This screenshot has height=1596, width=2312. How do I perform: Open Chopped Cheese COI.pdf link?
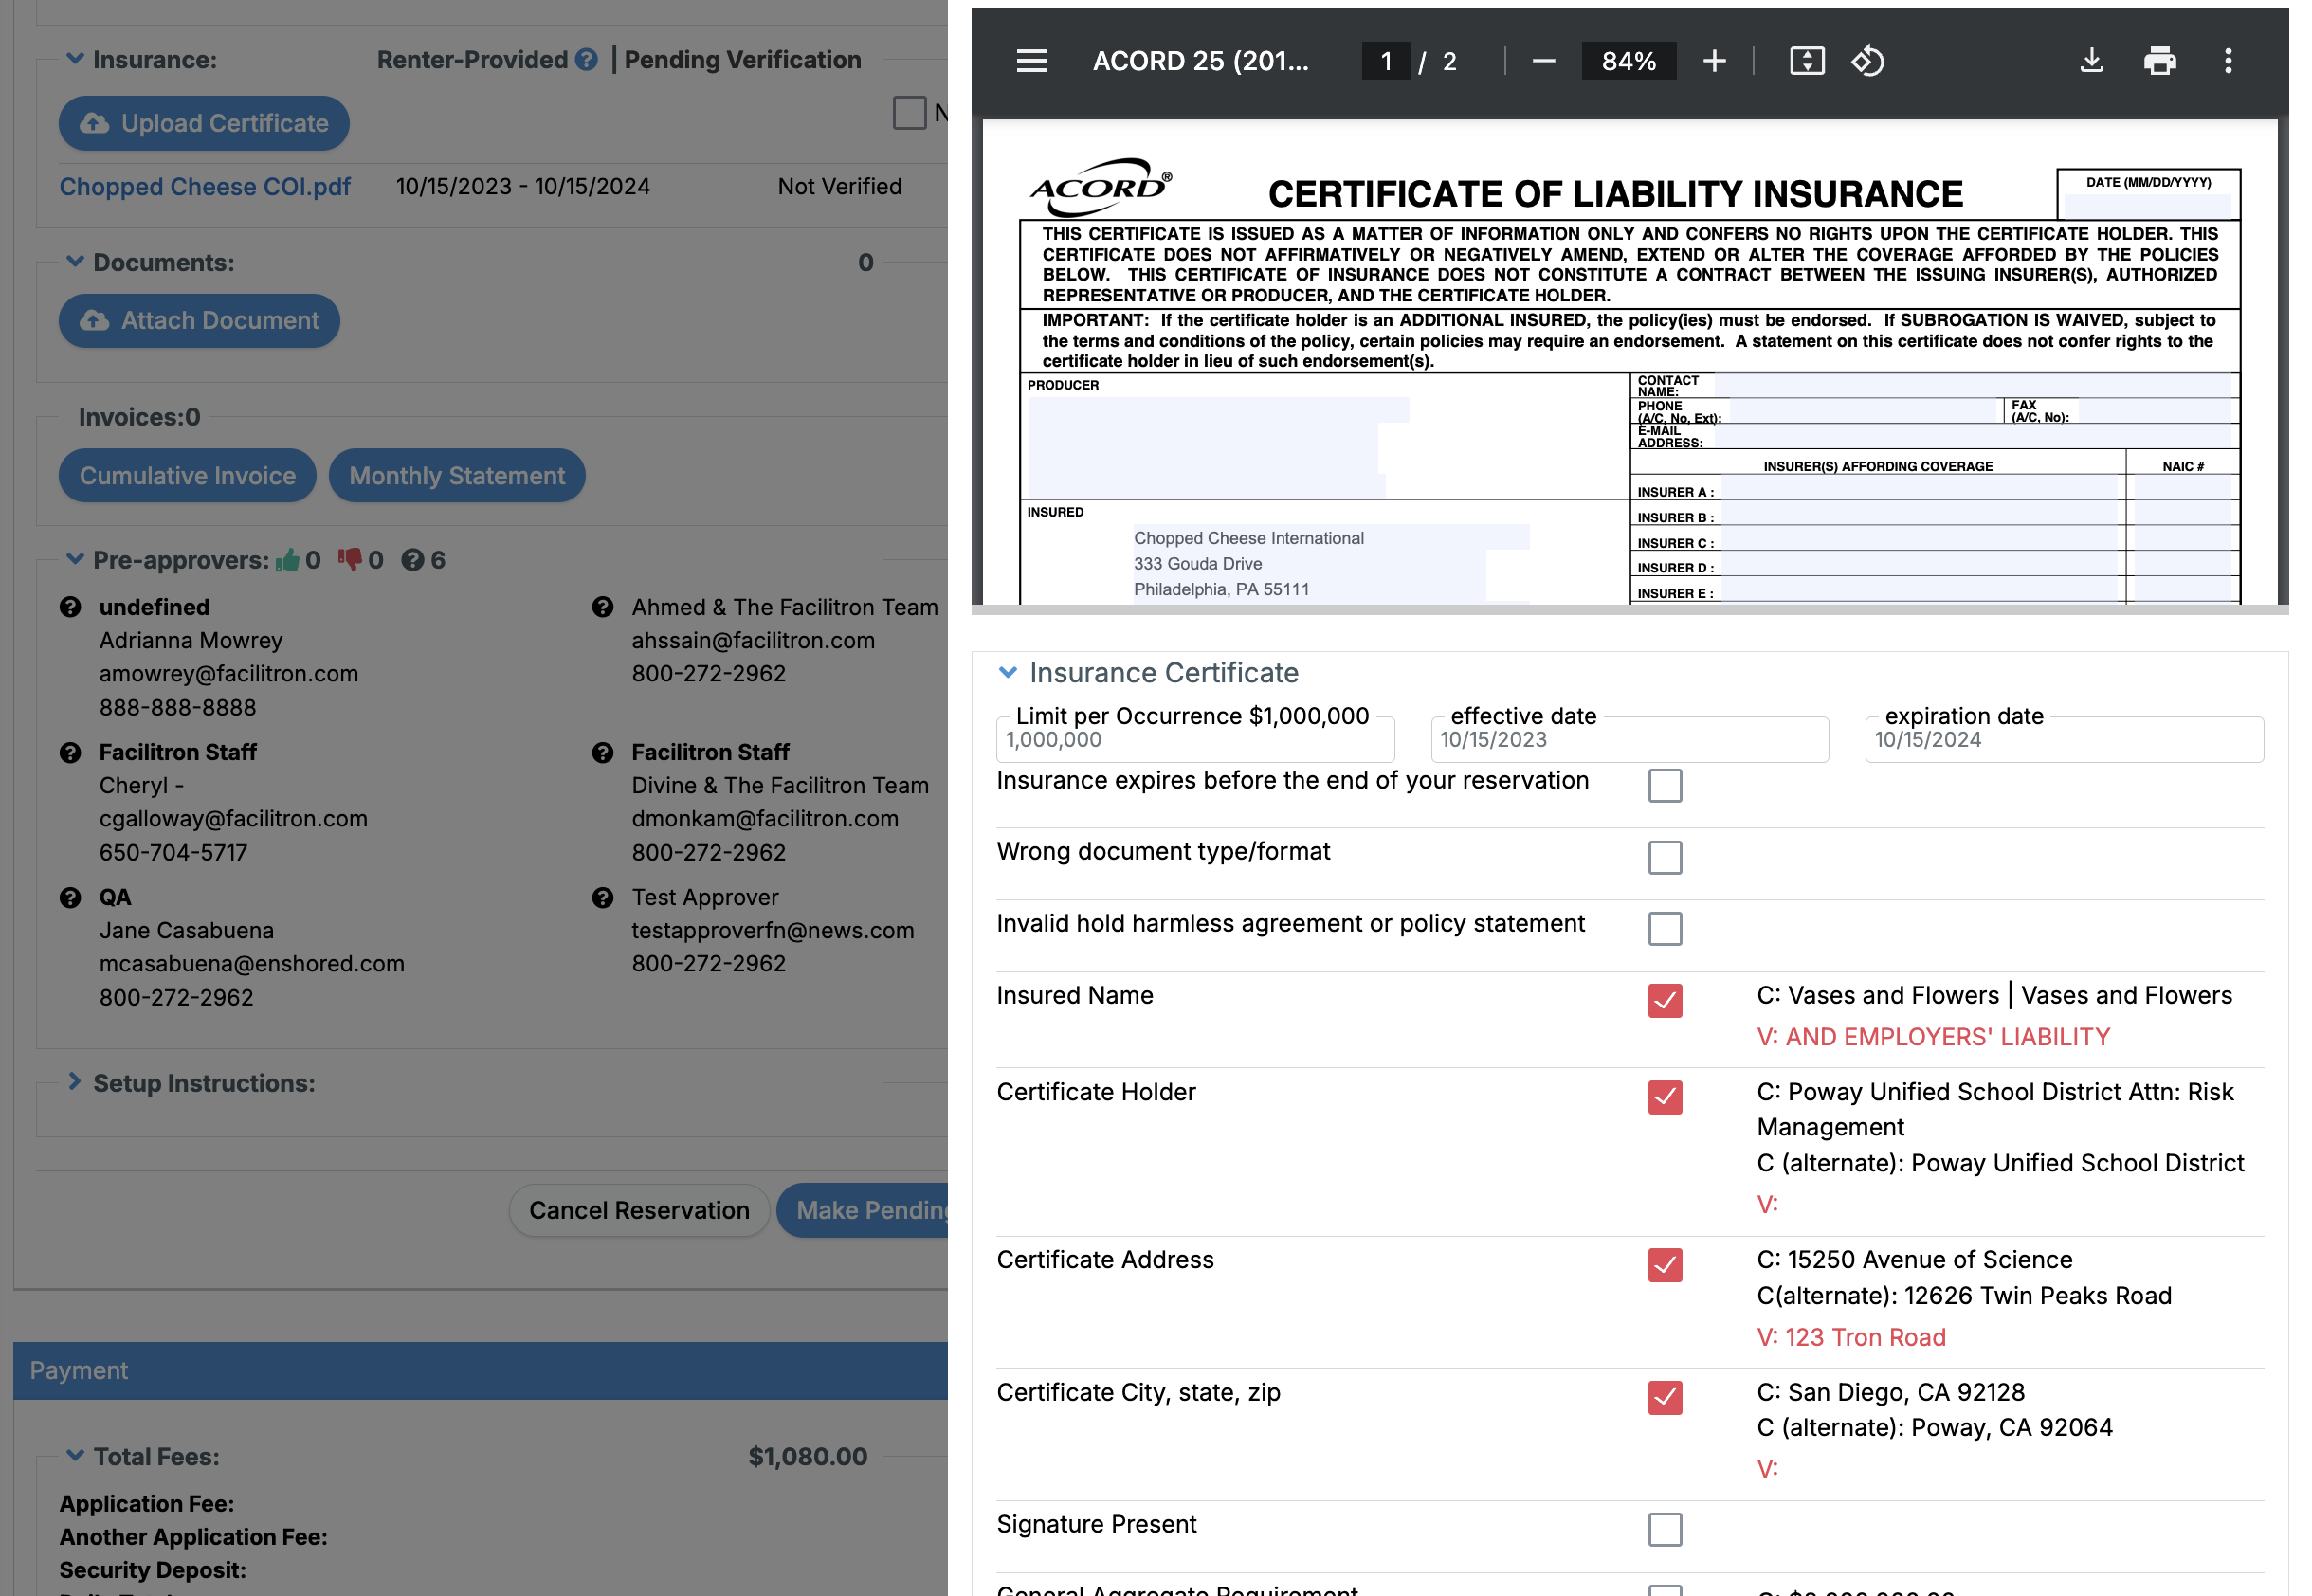[205, 187]
